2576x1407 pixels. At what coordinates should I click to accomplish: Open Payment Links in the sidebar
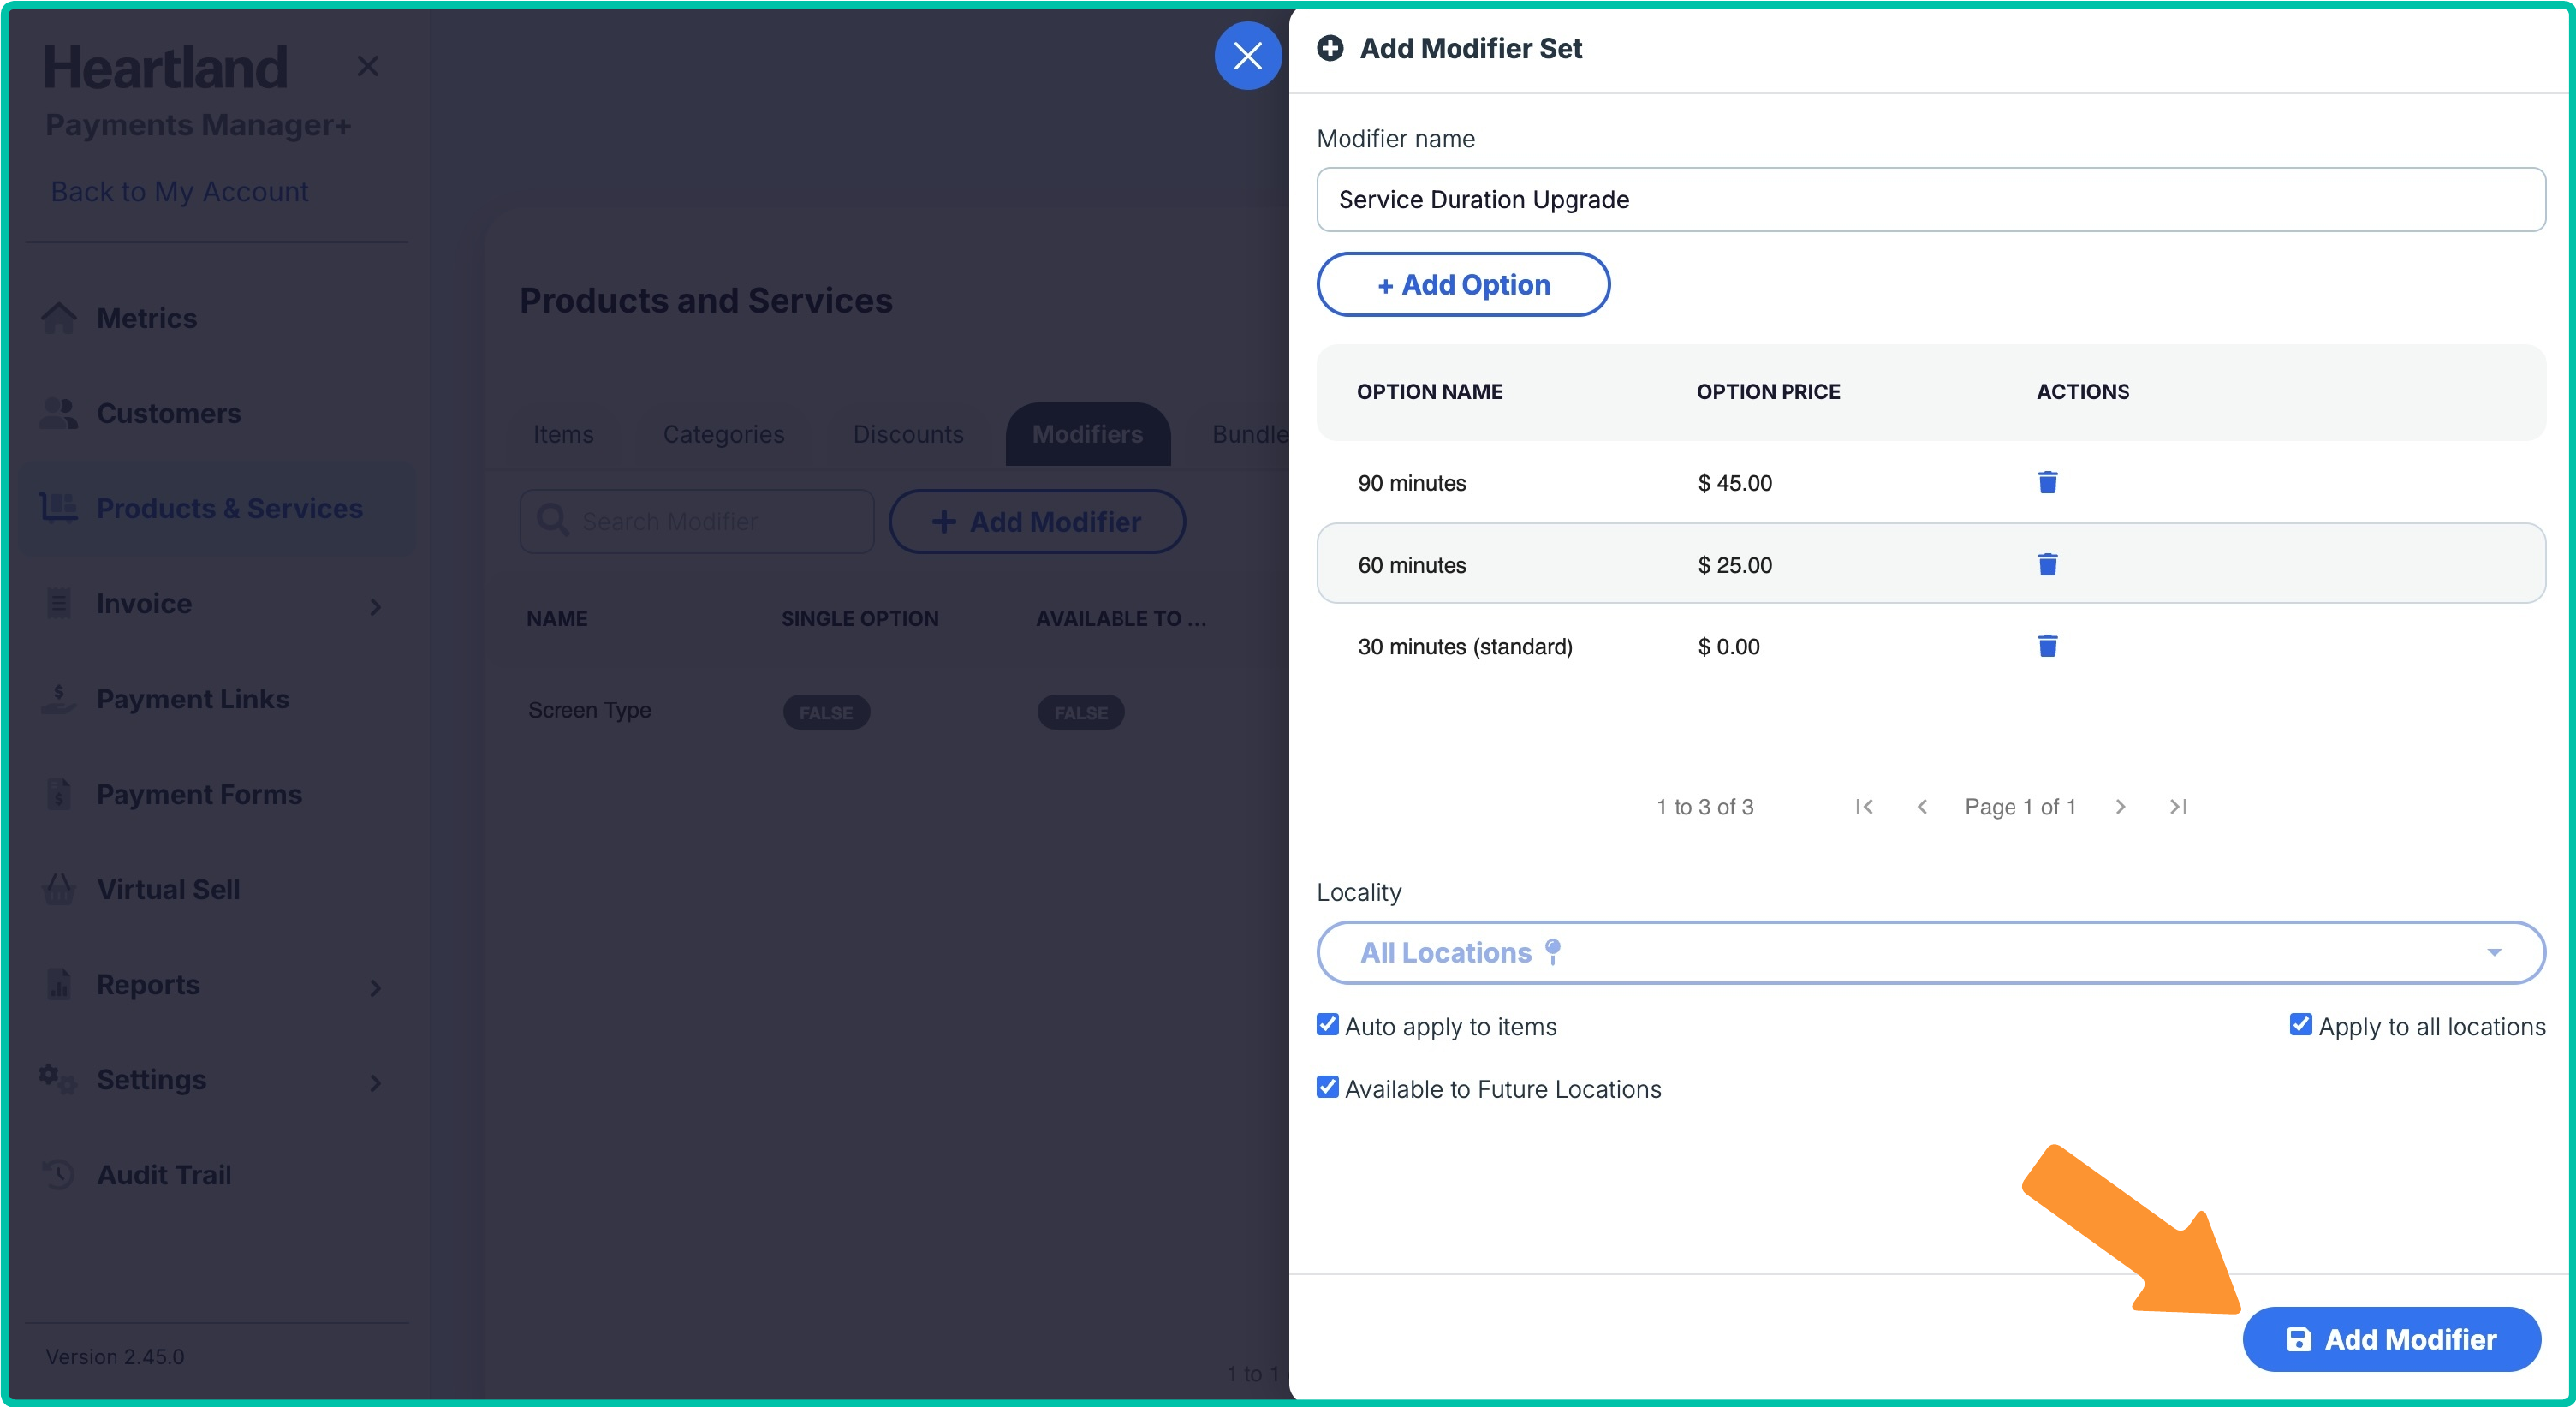(x=215, y=698)
